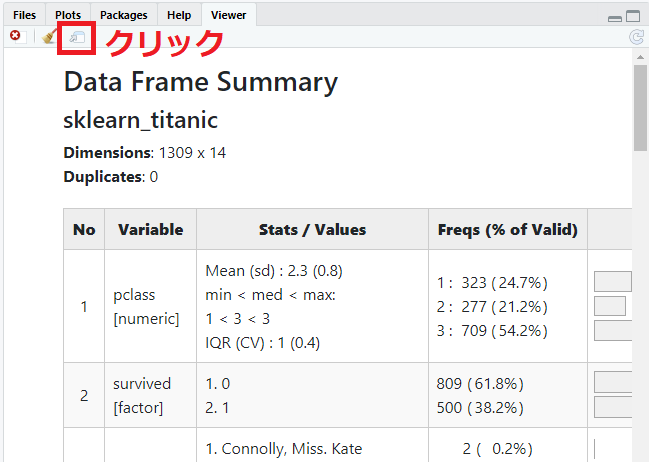
Task: Minimize the Viewer pane
Action: pos(615,16)
